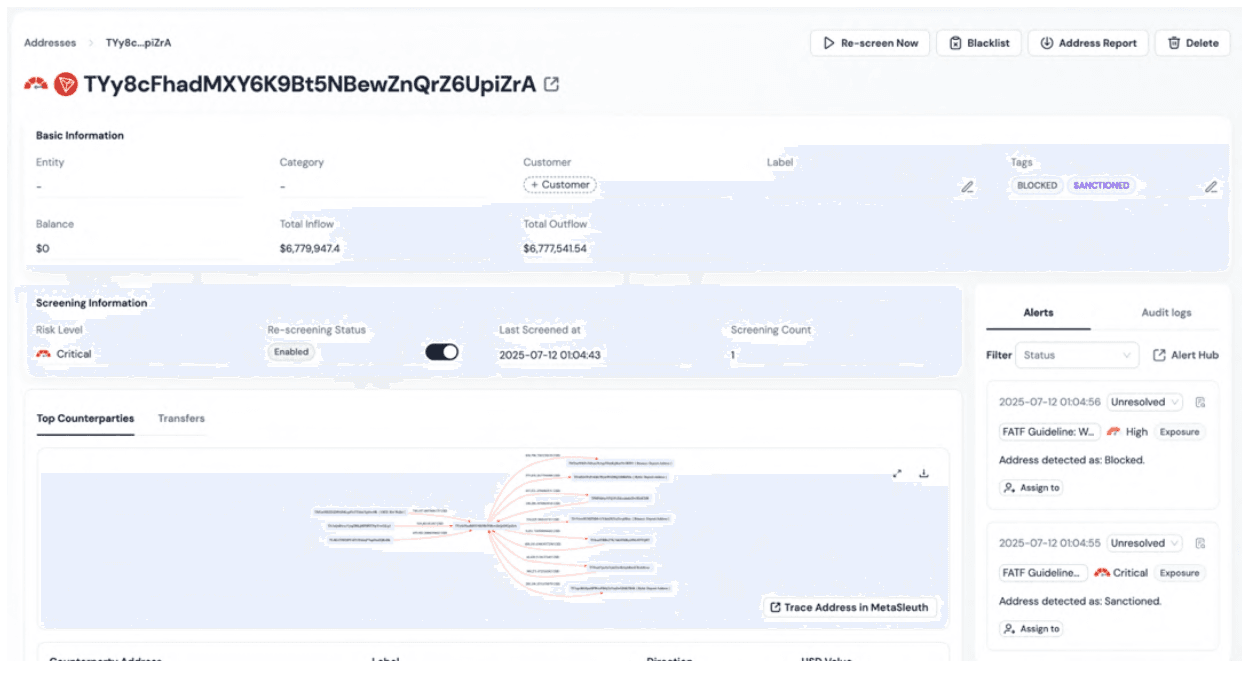The image size is (1248, 676).
Task: Open details icon on the Blocked alert
Action: coord(1200,403)
